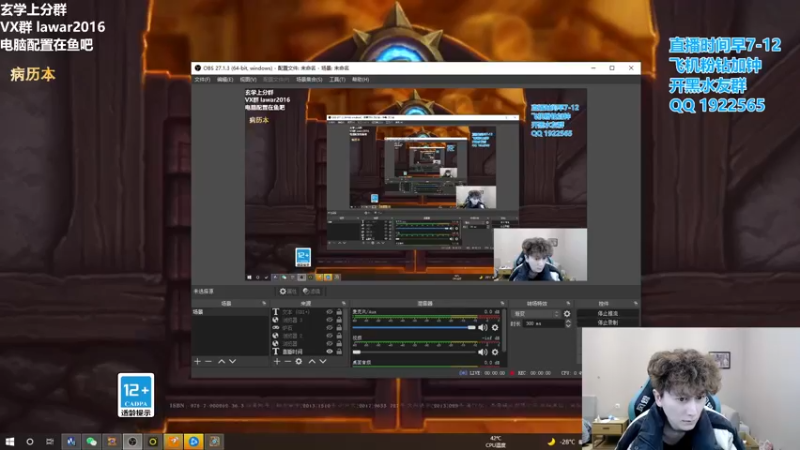Viewport: 800px width, 450px height.
Task: Undock the 混音器 panel via header icon
Action: [x=502, y=304]
